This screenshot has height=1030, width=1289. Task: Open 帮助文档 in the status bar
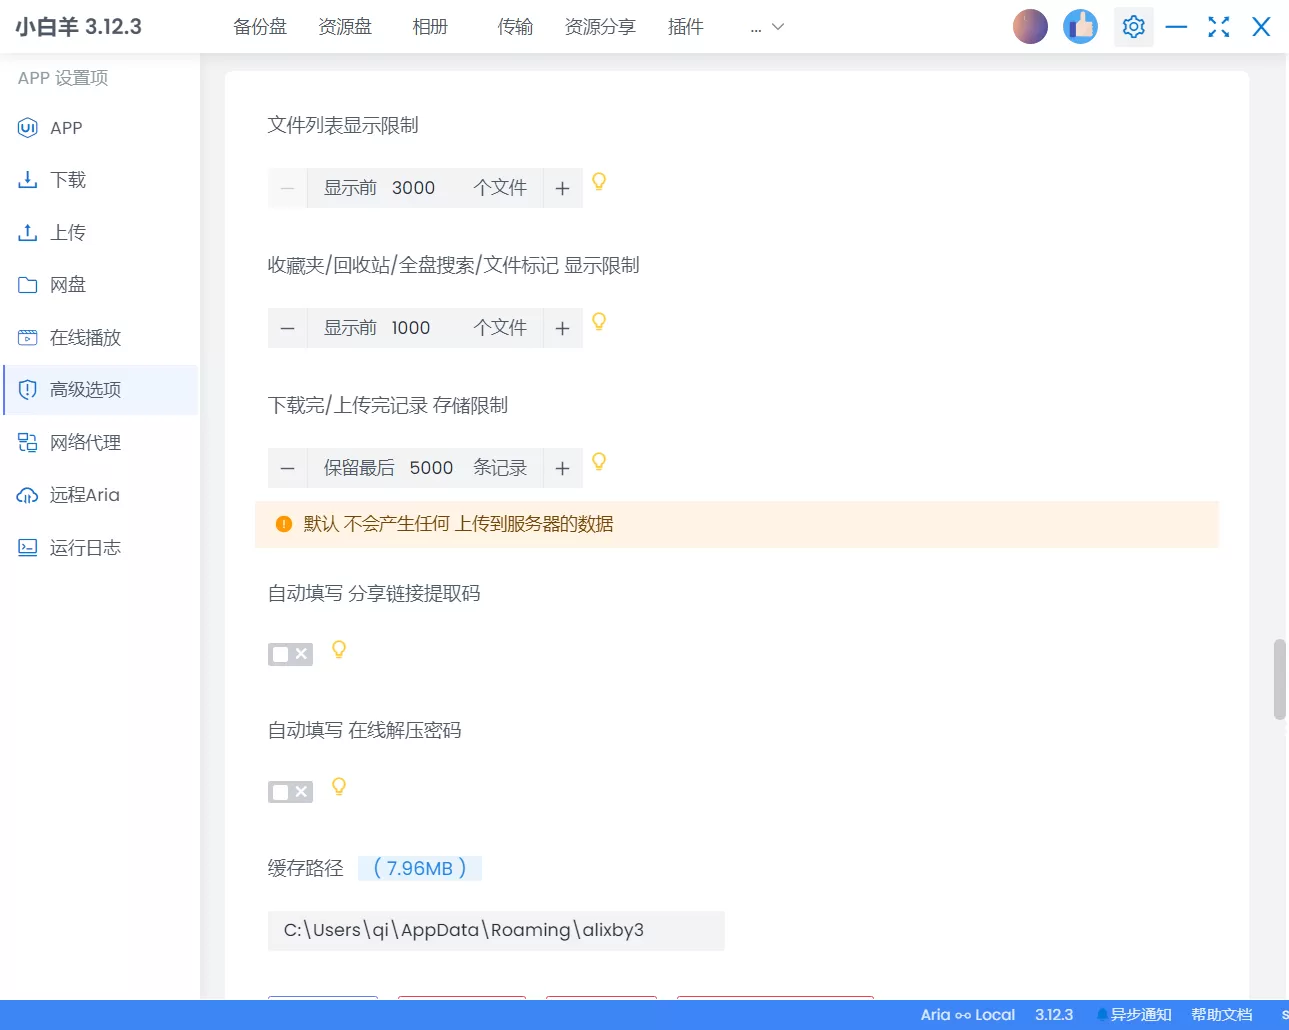[x=1222, y=1014]
